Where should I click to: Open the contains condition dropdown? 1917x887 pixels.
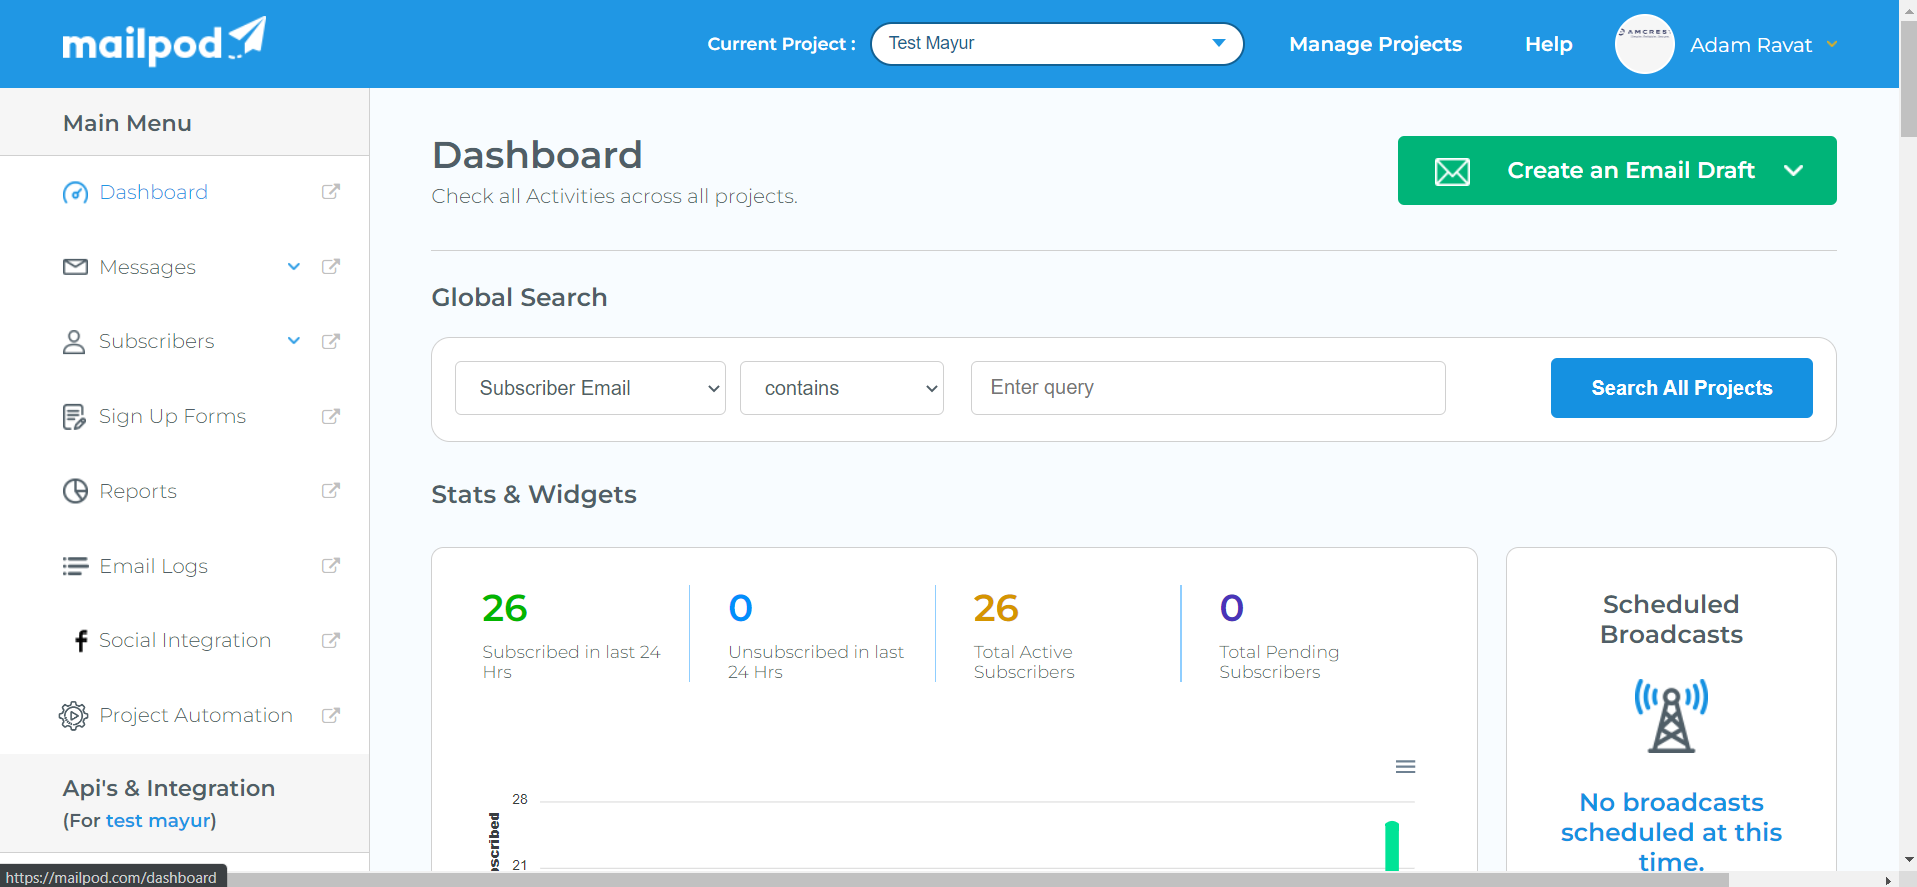(x=841, y=388)
